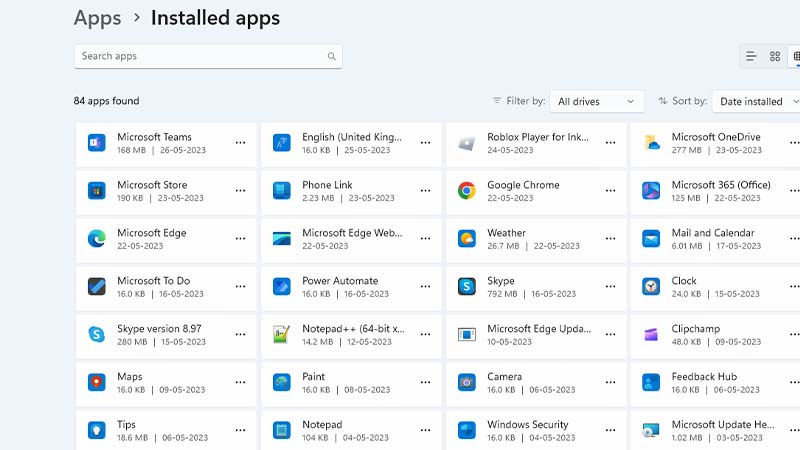Screen dimensions: 800x450
Task: Open more options for Maps
Action: 240,383
